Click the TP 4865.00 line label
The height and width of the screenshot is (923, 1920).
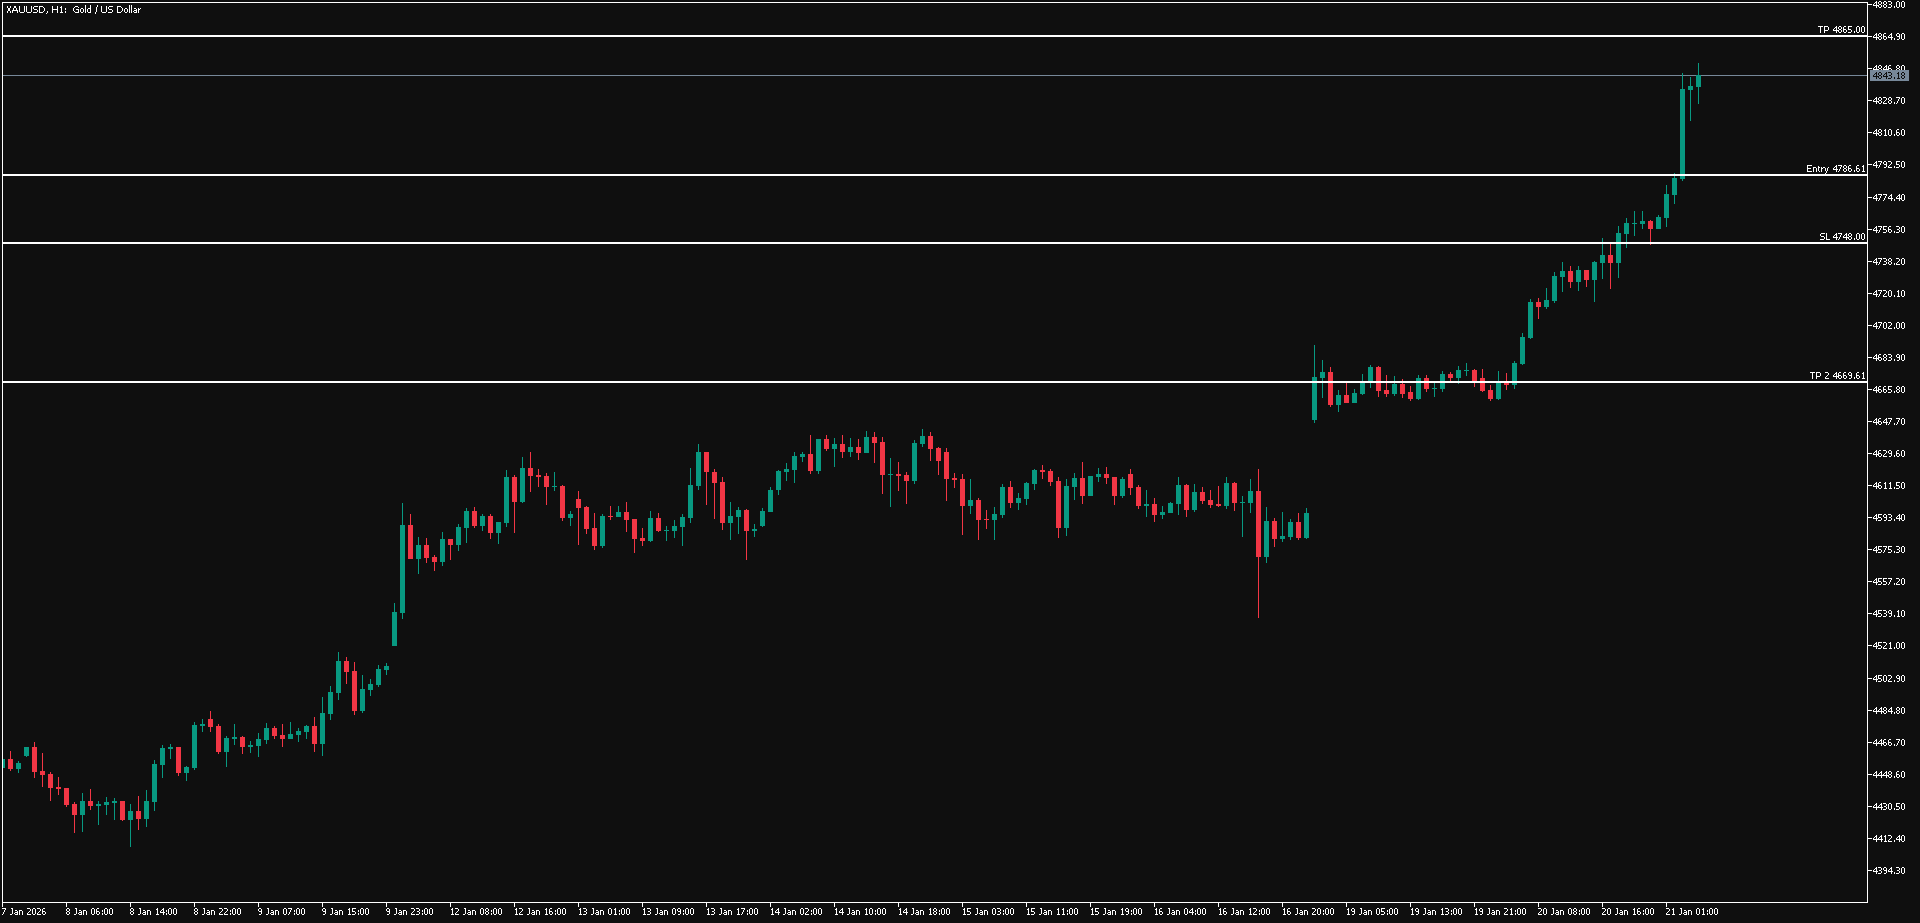[x=1841, y=30]
